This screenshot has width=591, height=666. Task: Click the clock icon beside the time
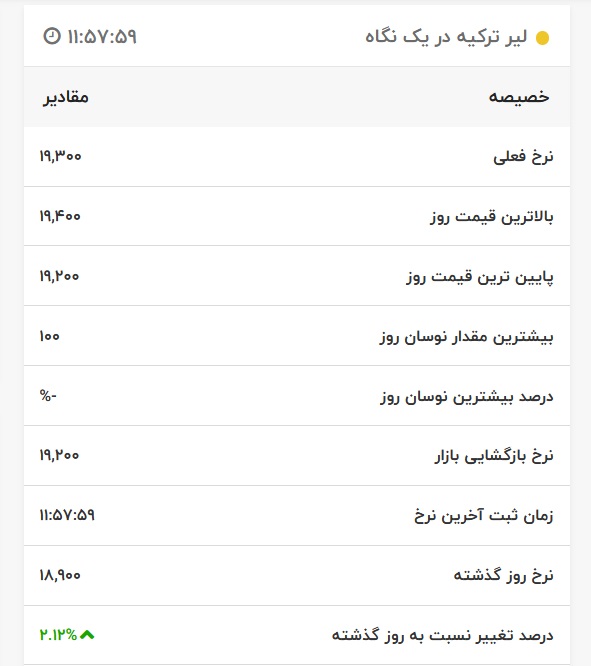(52, 36)
